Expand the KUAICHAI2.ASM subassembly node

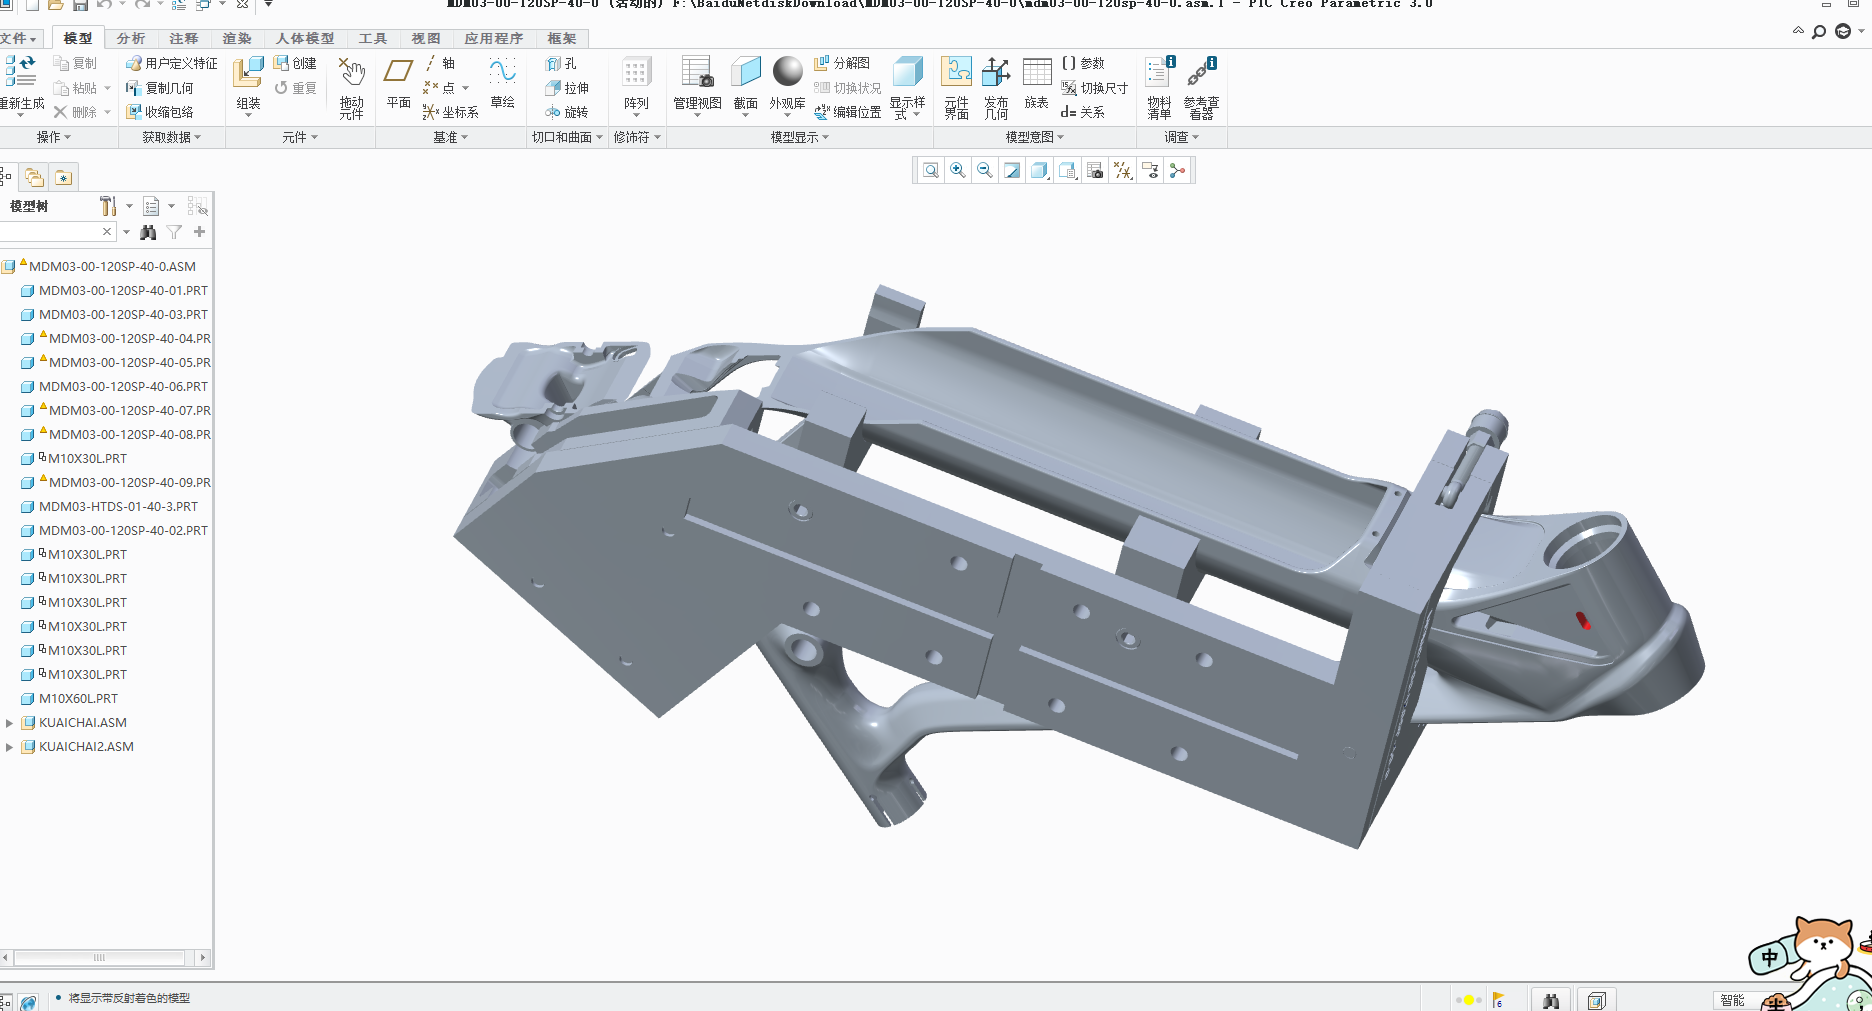(x=9, y=747)
